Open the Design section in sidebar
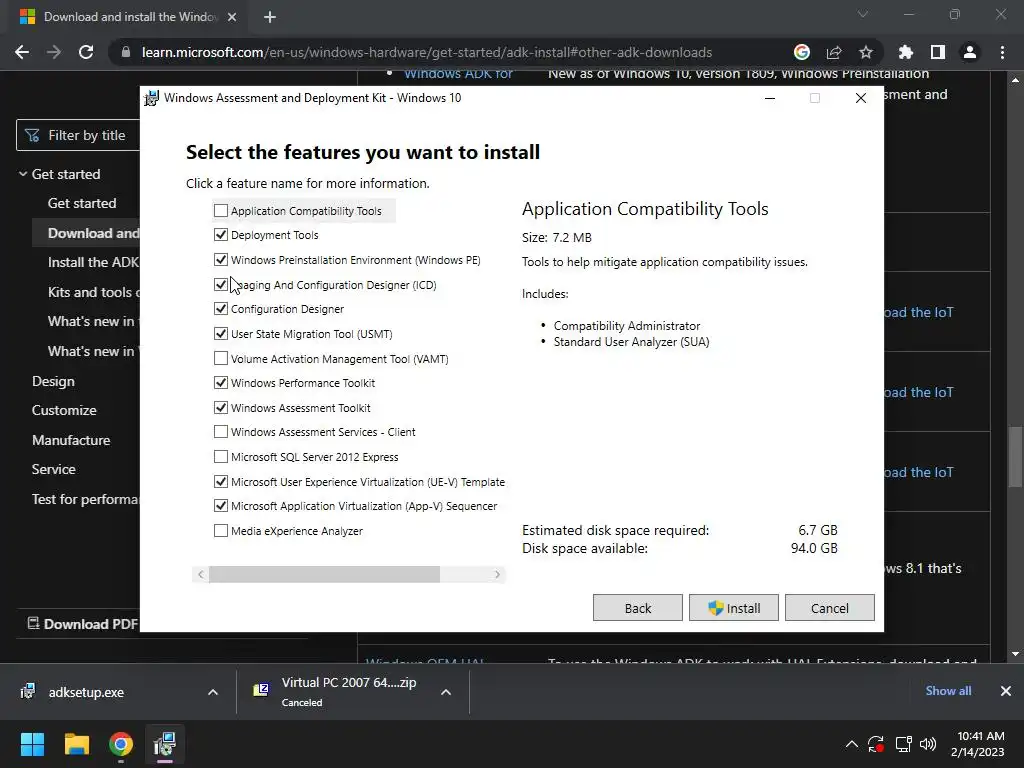This screenshot has height=768, width=1024. tap(53, 381)
